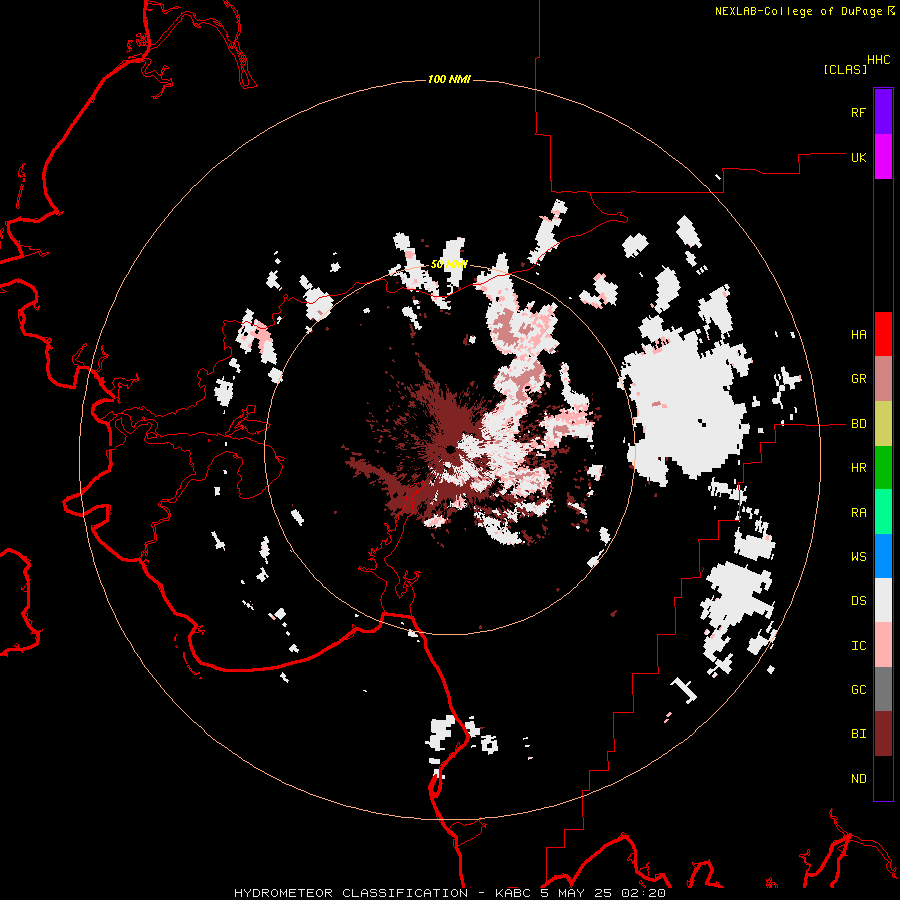900x900 pixels.
Task: Select the BI dark-red legend swatch
Action: coord(883,734)
